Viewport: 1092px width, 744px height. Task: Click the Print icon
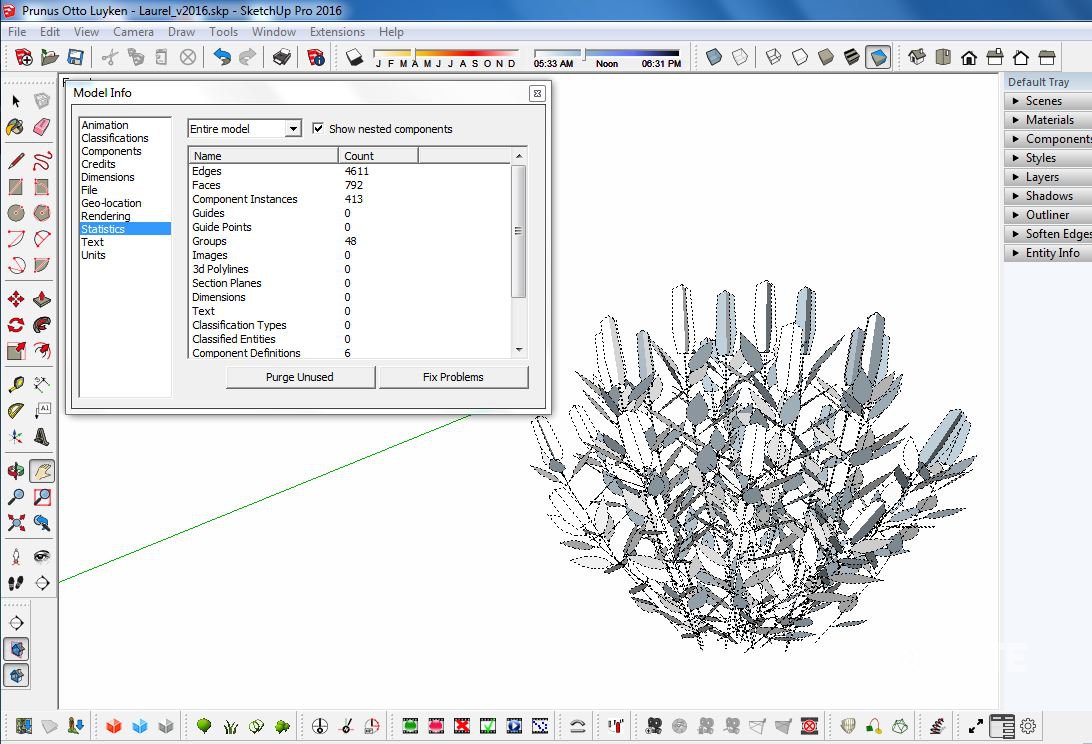(282, 57)
